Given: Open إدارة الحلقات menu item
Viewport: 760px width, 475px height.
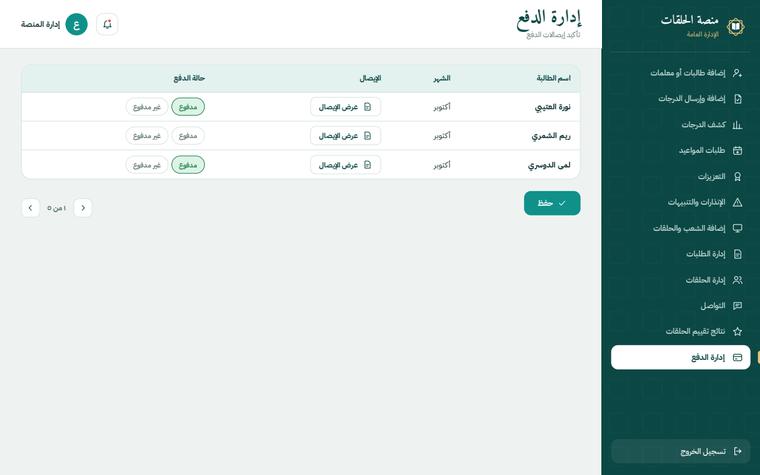Looking at the screenshot, I should click(681, 280).
